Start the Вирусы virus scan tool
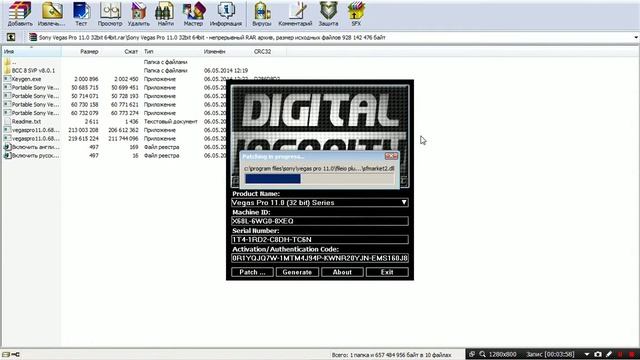Viewport: 640px width, 360px height. pos(262,14)
